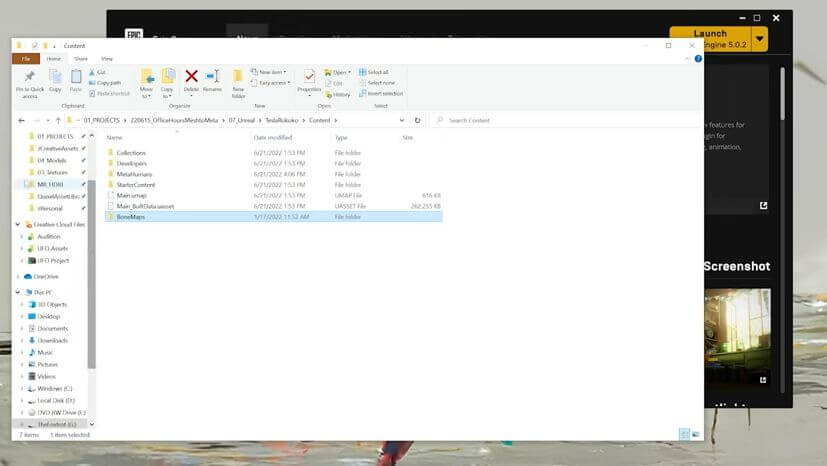Screen dimensions: 827x466
Task: Select the MetaHumans folder
Action: (134, 174)
